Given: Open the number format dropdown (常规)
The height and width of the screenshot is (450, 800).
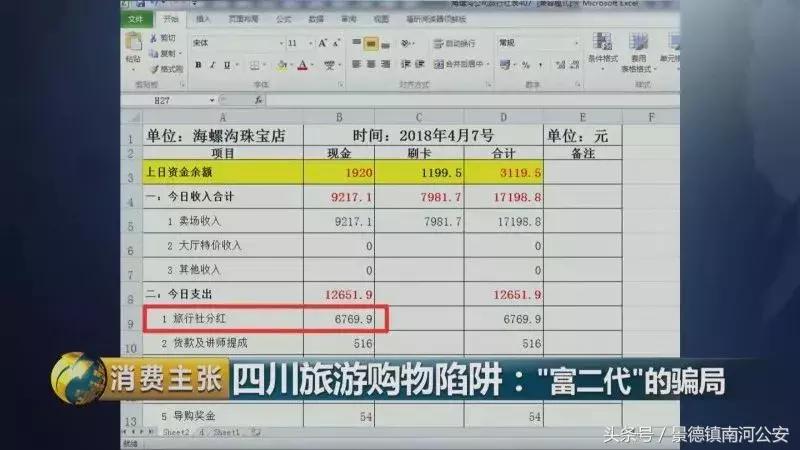Looking at the screenshot, I should coord(577,43).
